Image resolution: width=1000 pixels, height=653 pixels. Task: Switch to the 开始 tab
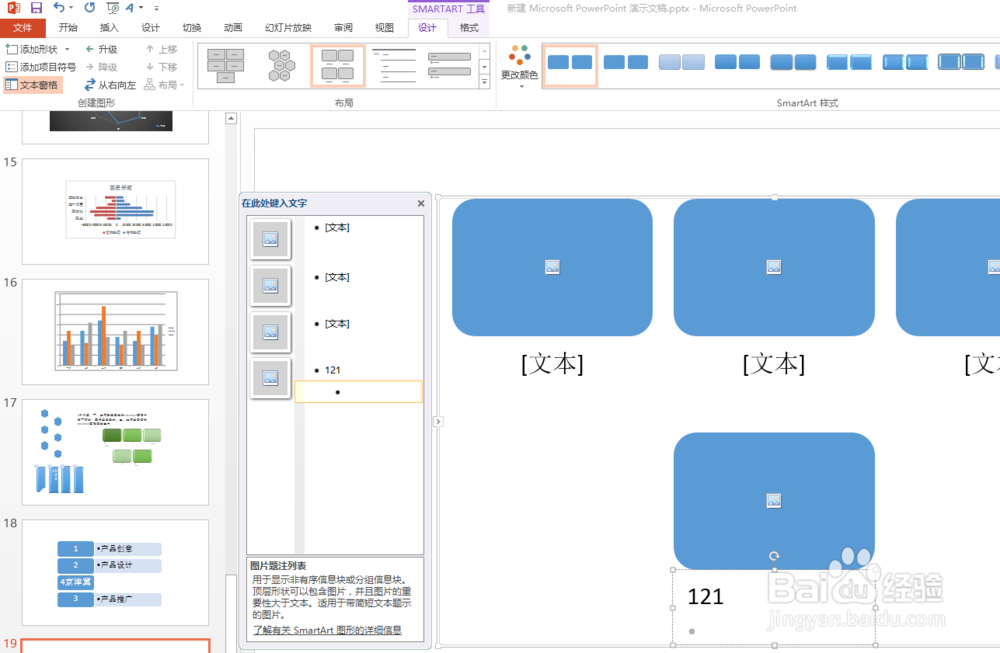point(68,27)
